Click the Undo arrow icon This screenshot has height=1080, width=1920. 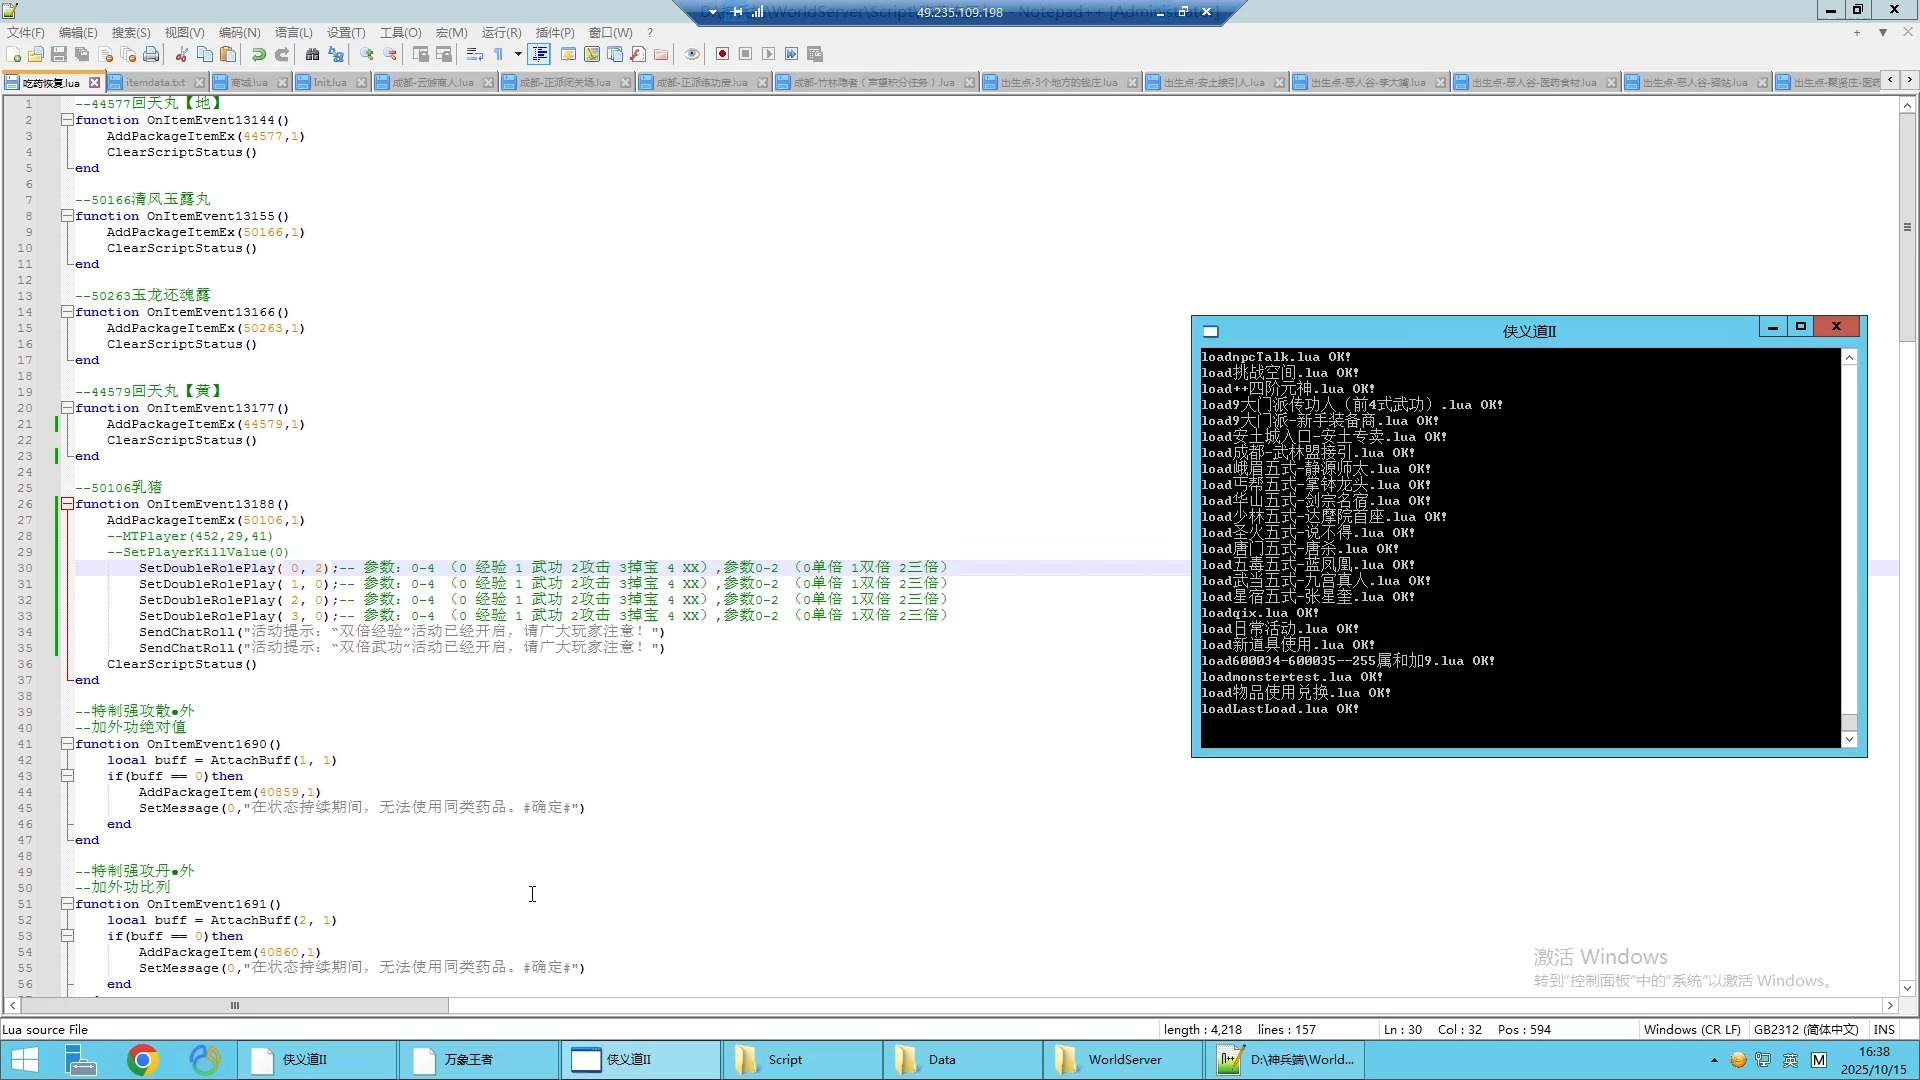coord(258,54)
